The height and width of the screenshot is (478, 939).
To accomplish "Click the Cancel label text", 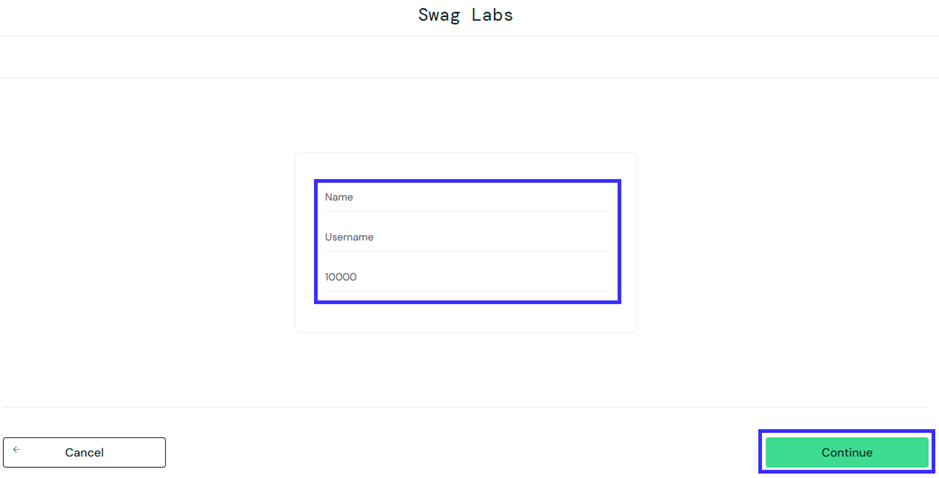I will tap(84, 453).
